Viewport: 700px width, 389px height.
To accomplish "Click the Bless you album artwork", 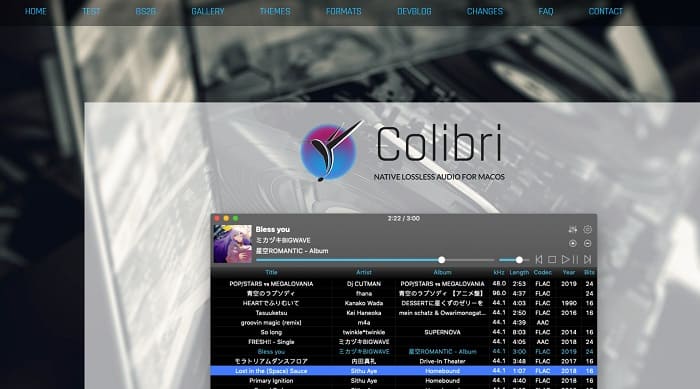I will pyautogui.click(x=233, y=244).
